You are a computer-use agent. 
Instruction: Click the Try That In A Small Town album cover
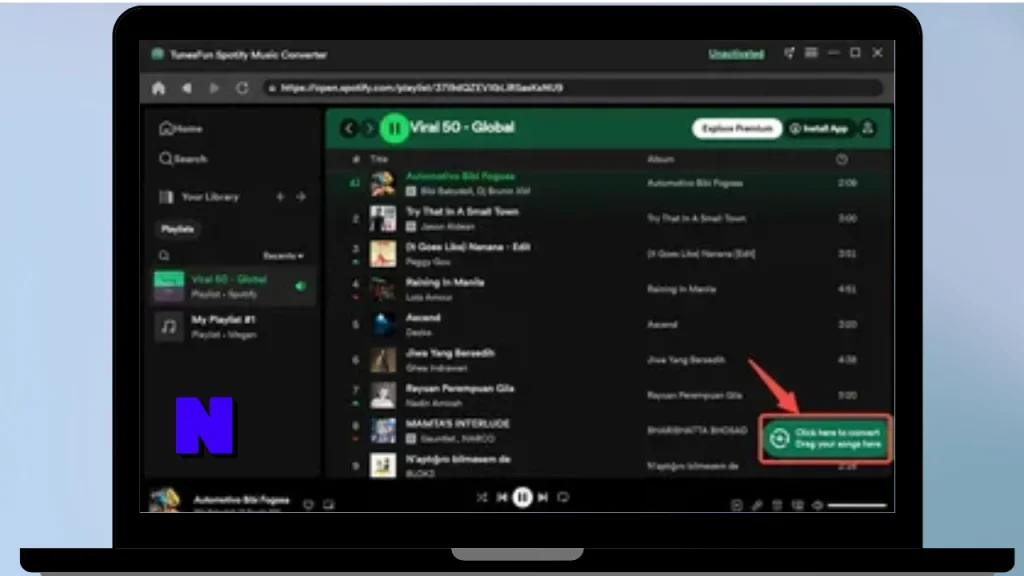click(383, 219)
